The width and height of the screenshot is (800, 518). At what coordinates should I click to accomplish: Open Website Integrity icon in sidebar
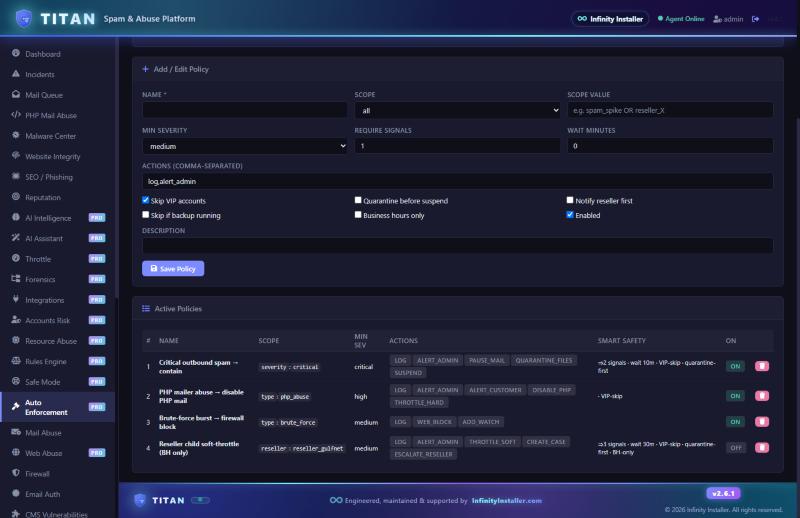click(16, 156)
